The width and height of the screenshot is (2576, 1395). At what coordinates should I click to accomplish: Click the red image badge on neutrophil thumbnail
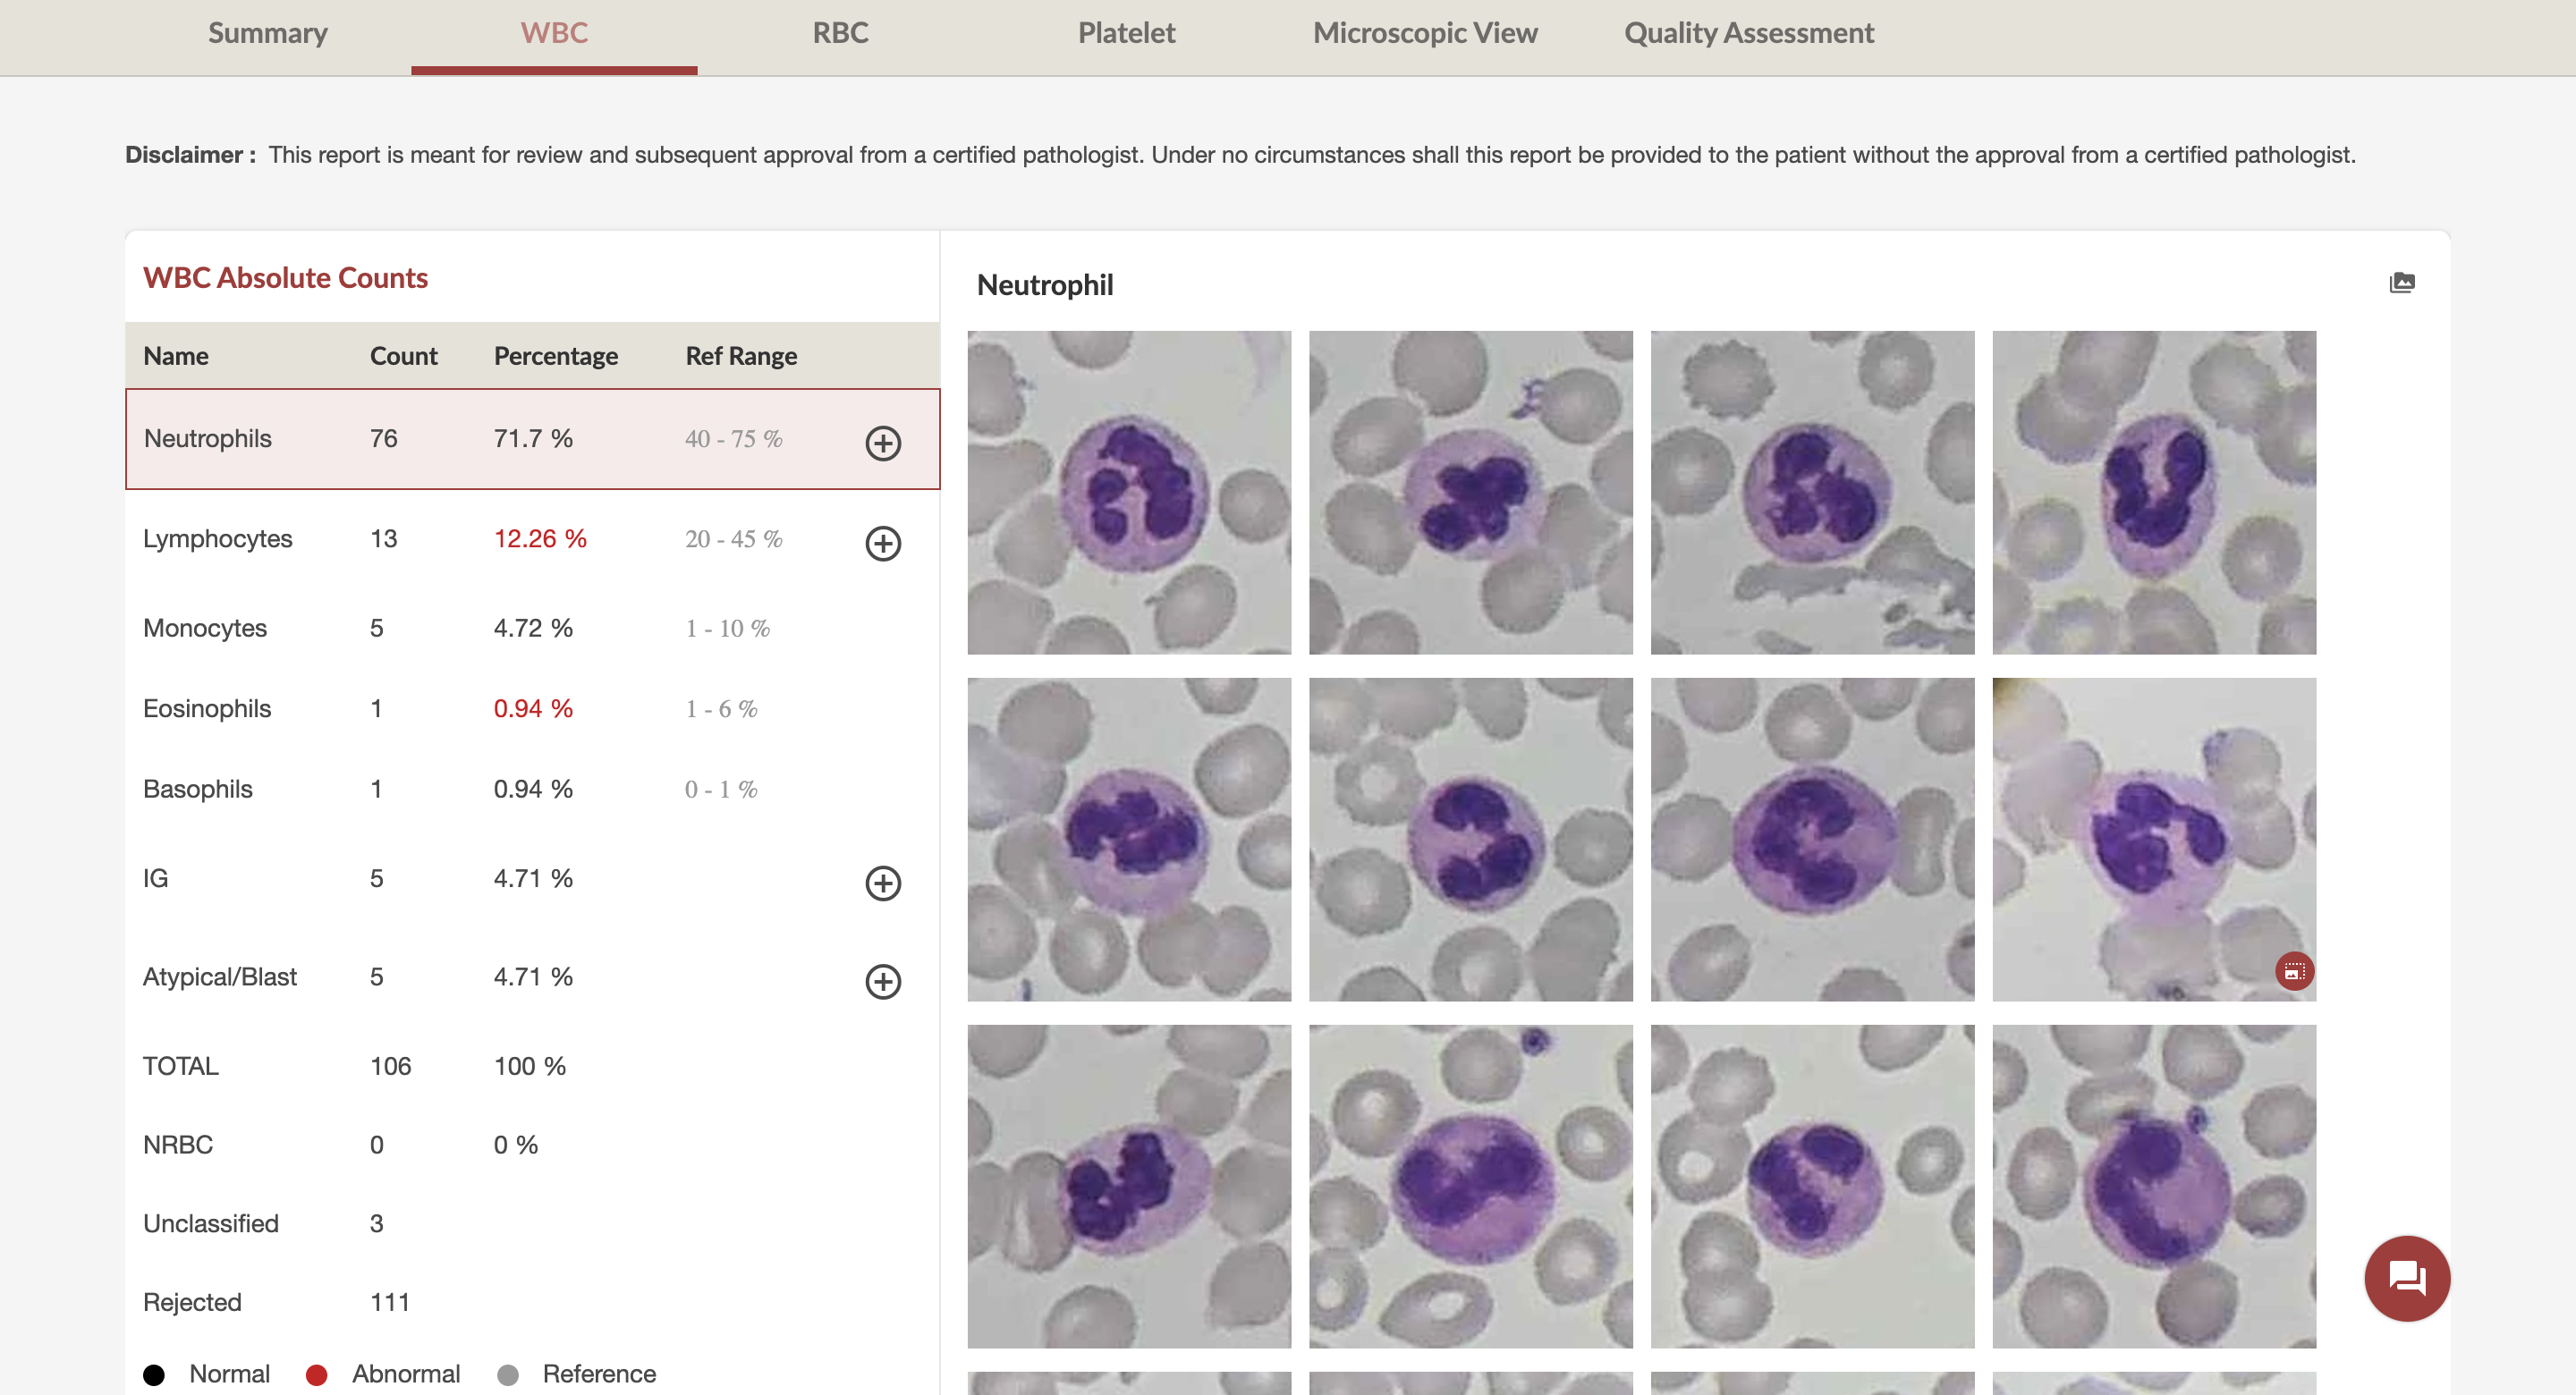[2294, 970]
